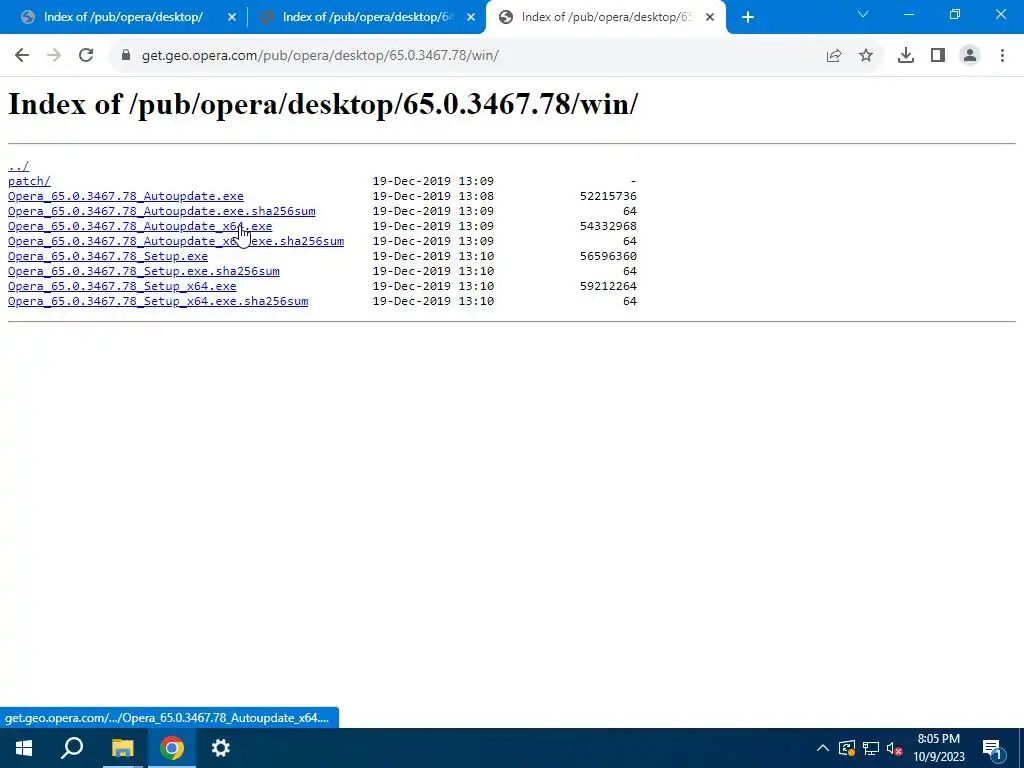Image resolution: width=1024 pixels, height=768 pixels.
Task: Click file size 56596360
Action: click(x=608, y=256)
